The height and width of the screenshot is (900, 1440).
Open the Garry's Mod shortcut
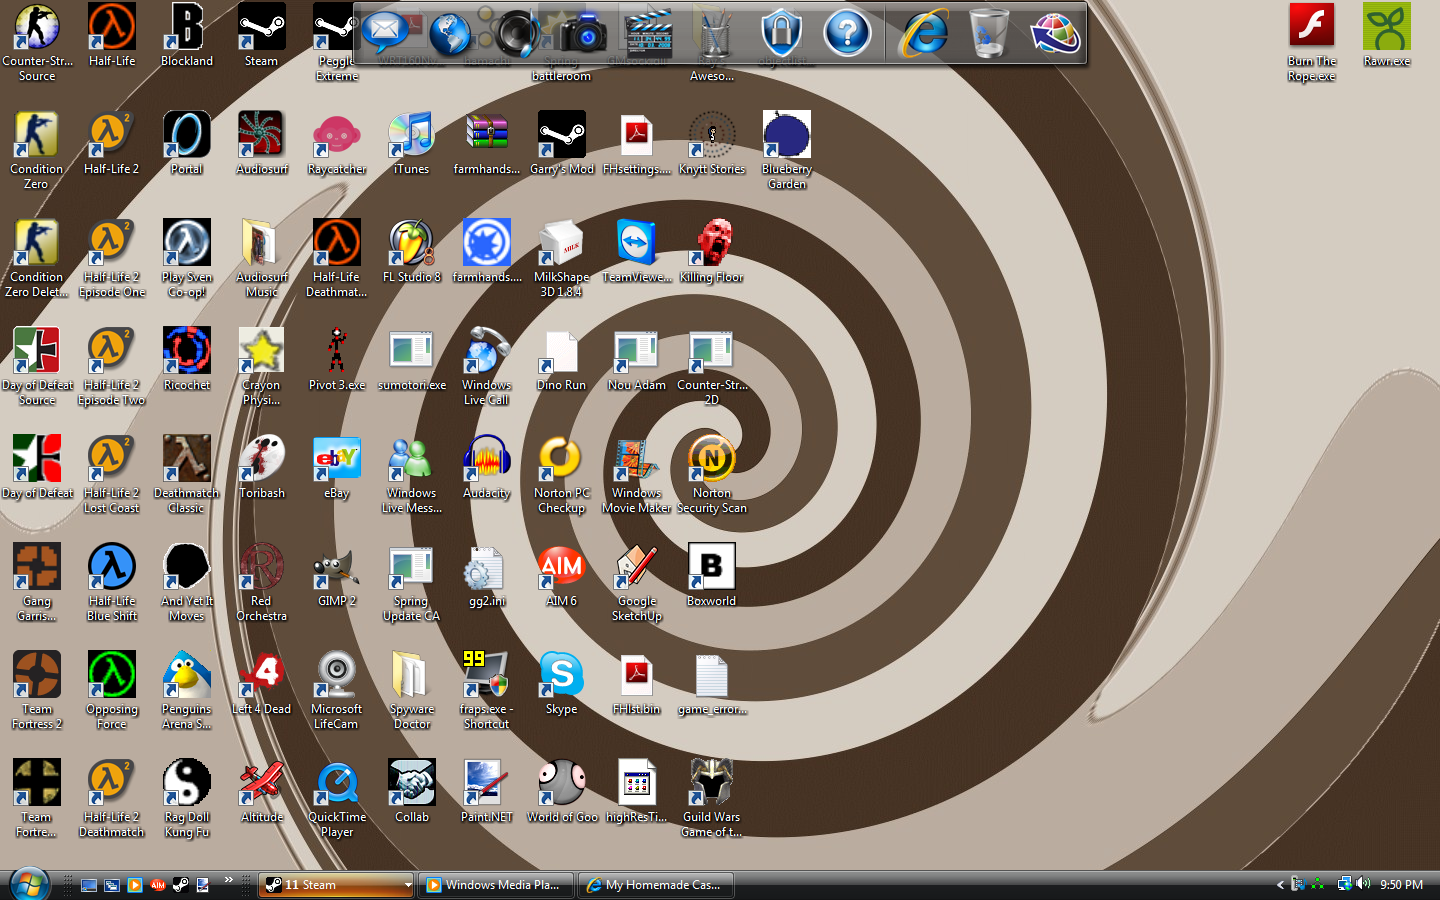click(562, 143)
